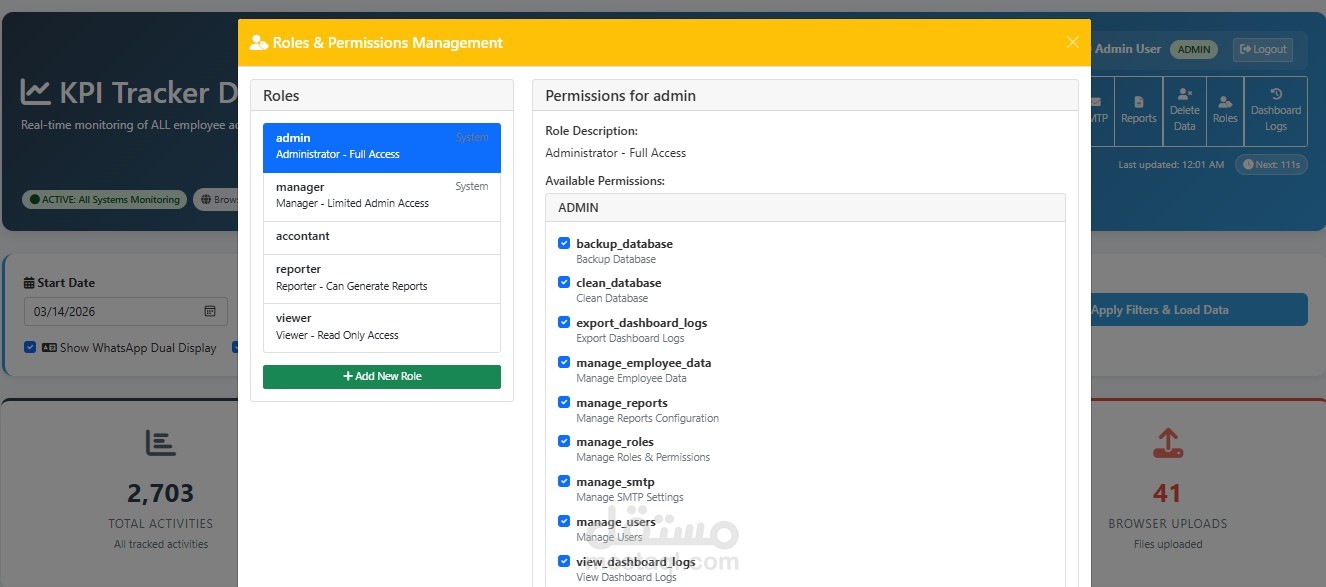1326x587 pixels.
Task: Select the accontant role
Action: click(381, 237)
